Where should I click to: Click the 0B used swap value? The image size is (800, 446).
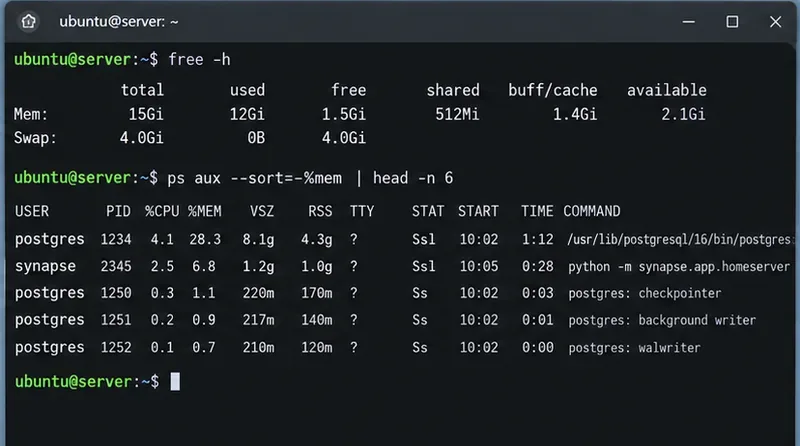256,138
